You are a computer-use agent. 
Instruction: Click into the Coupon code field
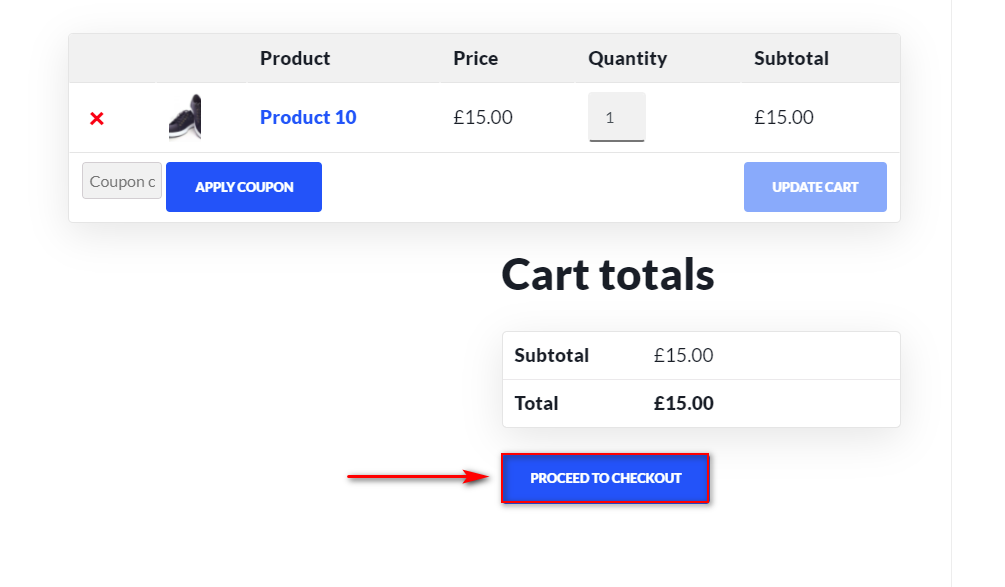tap(122, 181)
